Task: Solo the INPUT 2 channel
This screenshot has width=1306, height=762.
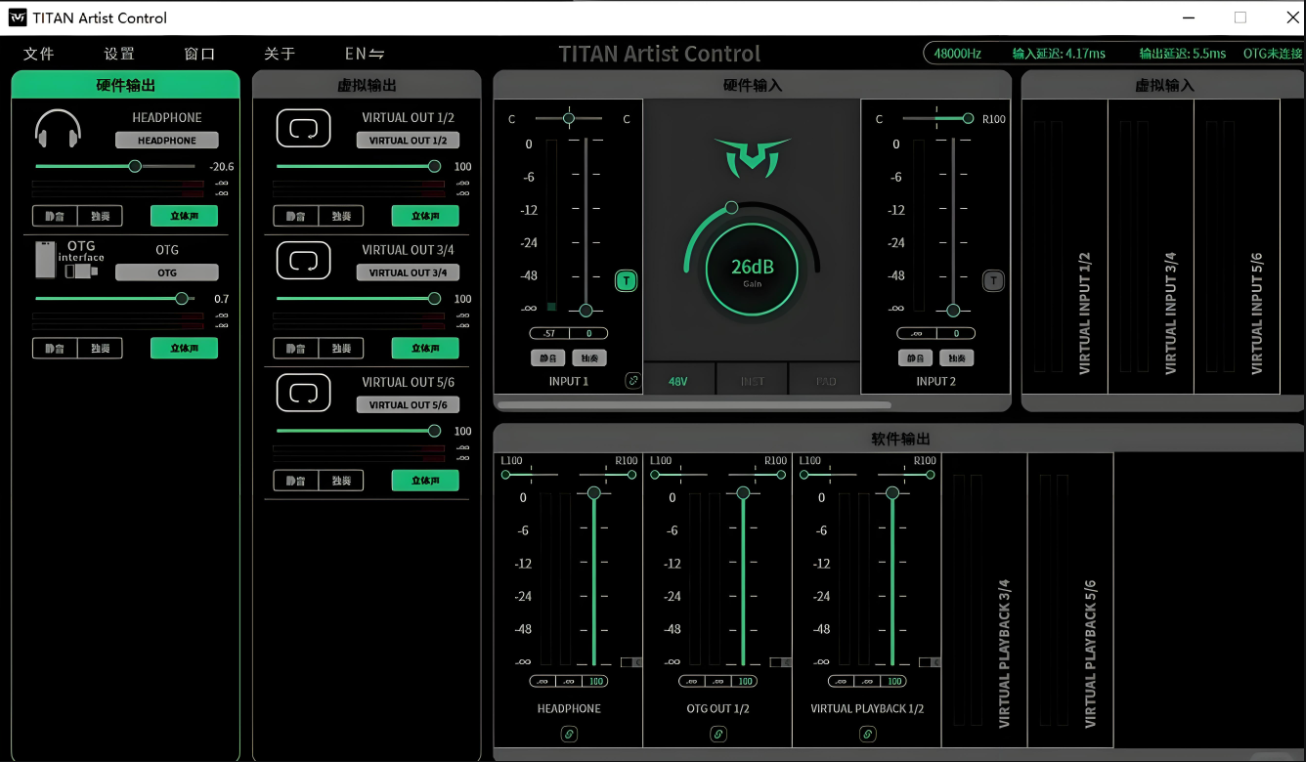Action: tap(956, 358)
